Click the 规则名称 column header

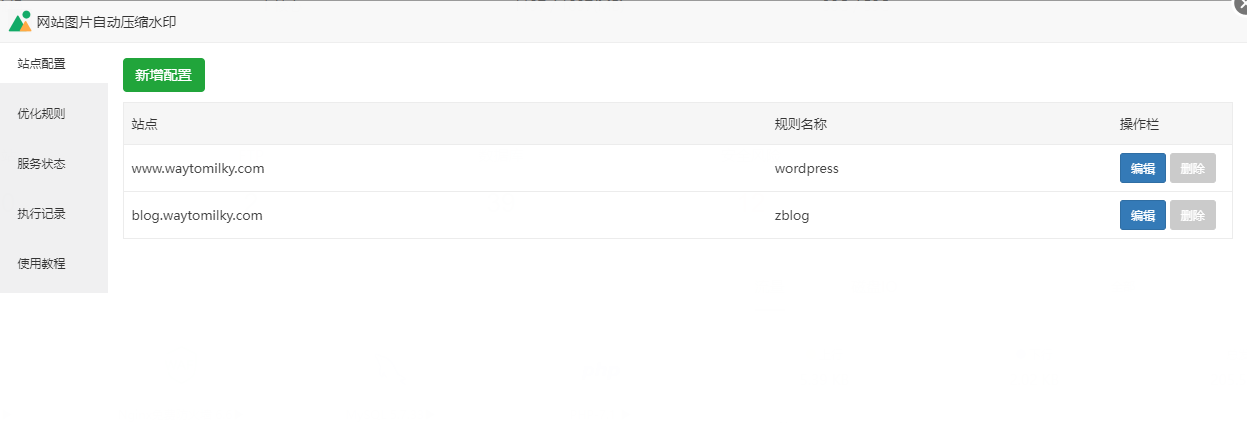pos(801,124)
